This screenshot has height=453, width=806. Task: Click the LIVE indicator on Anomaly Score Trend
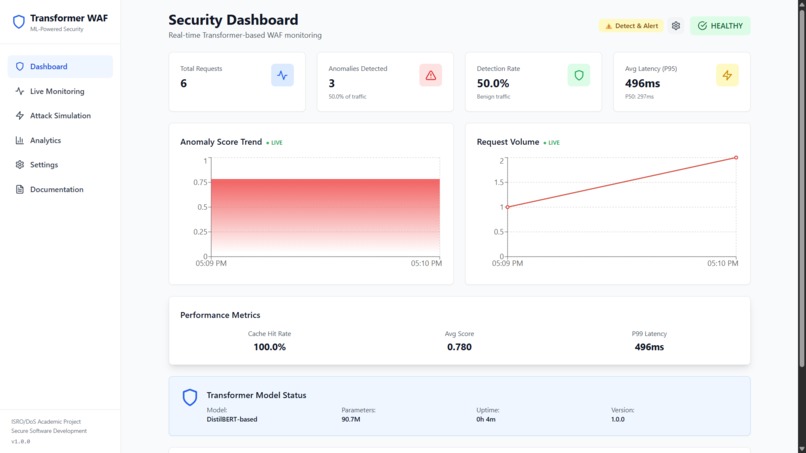tap(274, 142)
